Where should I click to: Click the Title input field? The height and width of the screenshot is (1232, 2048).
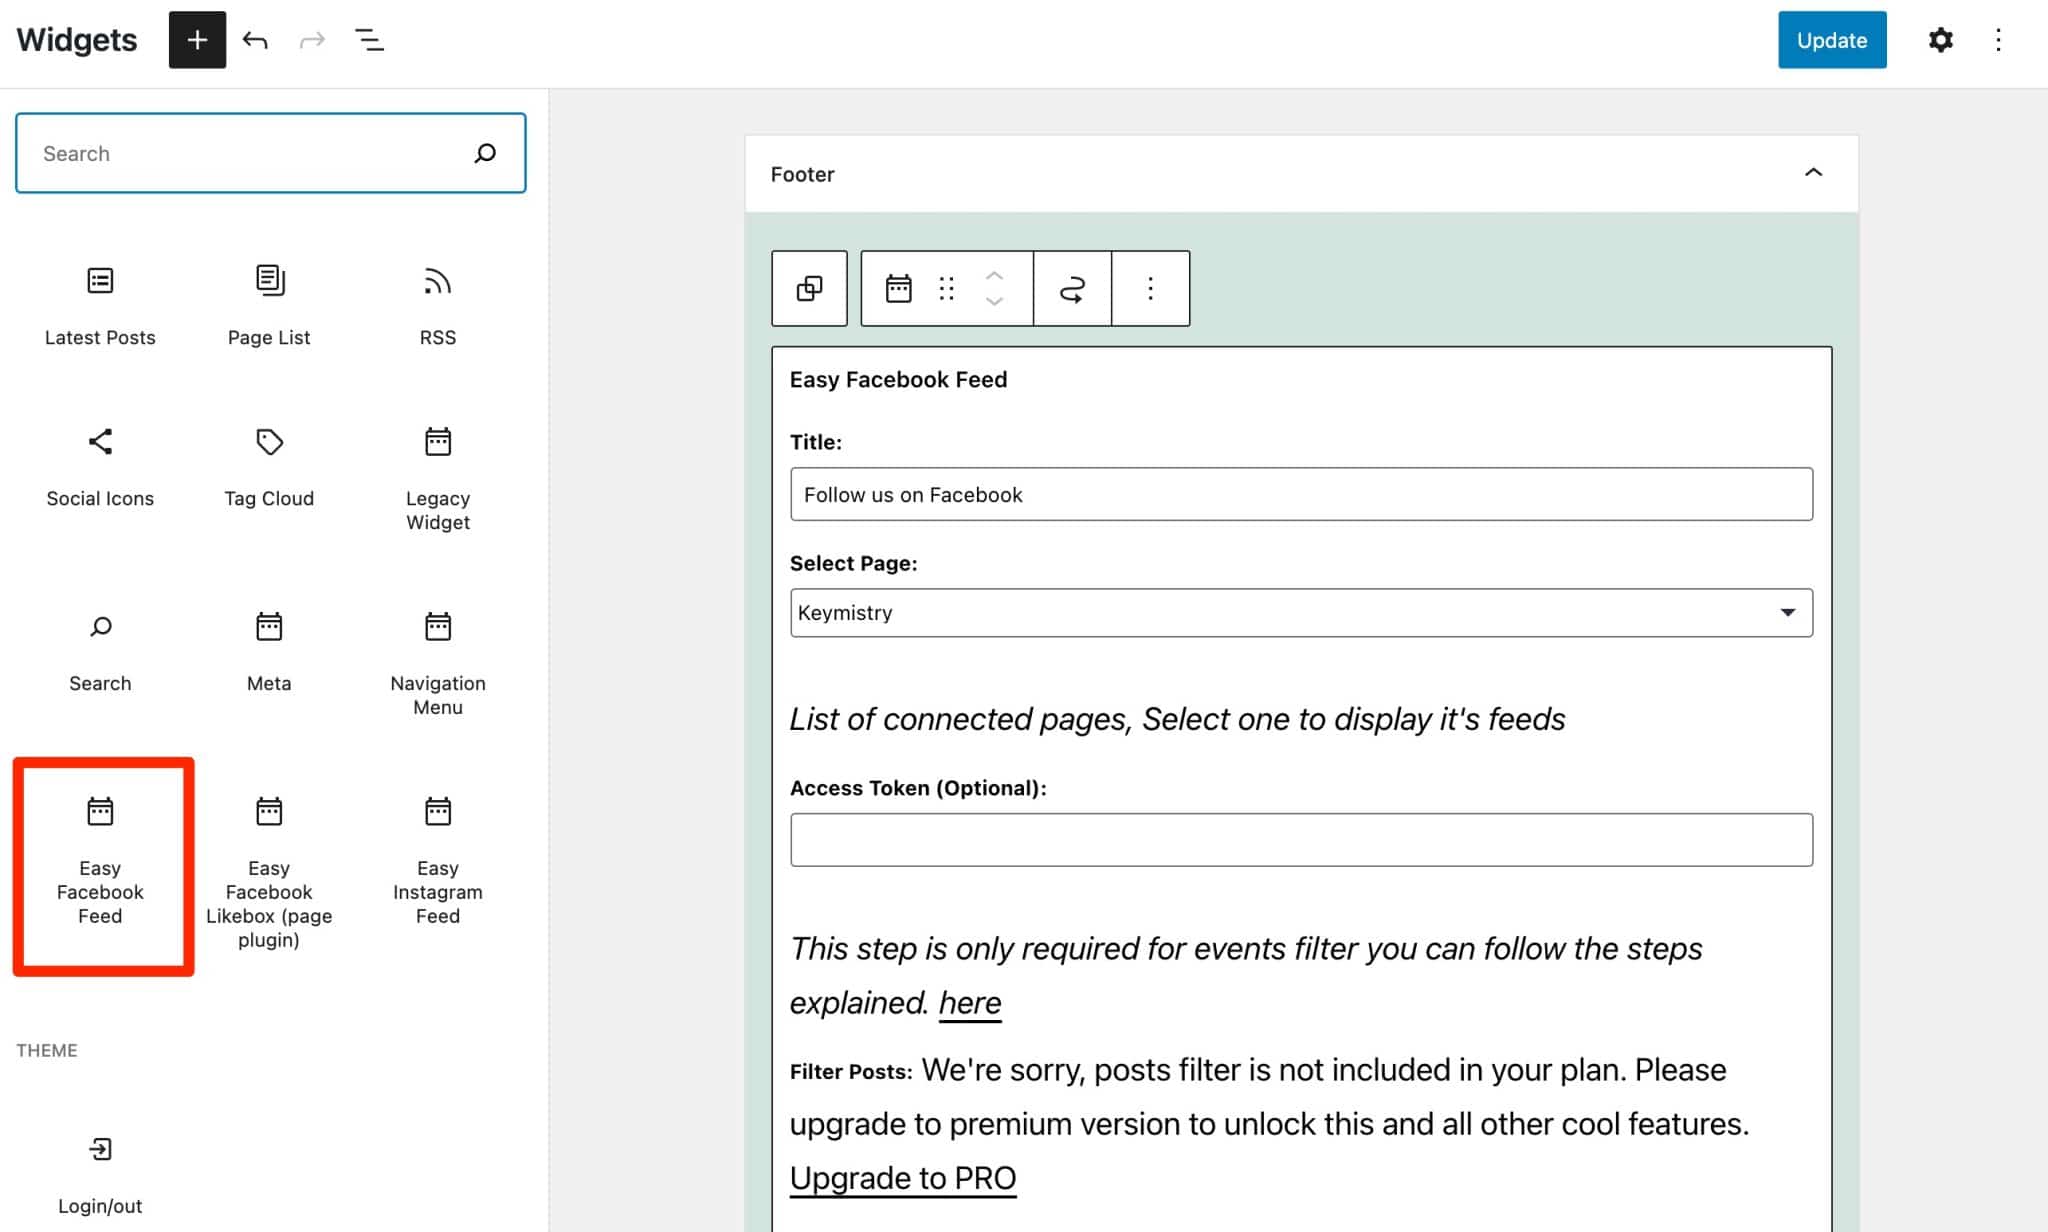point(1300,494)
